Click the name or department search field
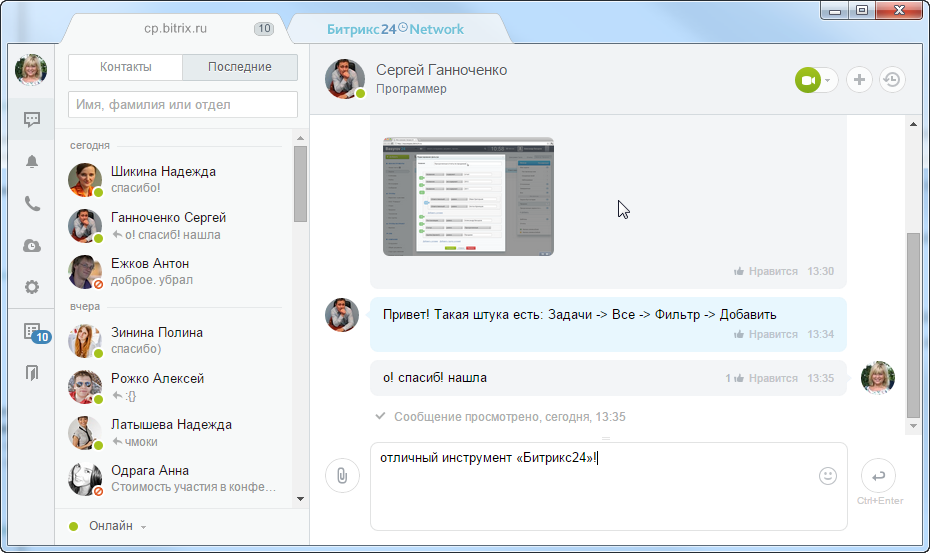Viewport: 930px width, 553px height. coord(183,105)
